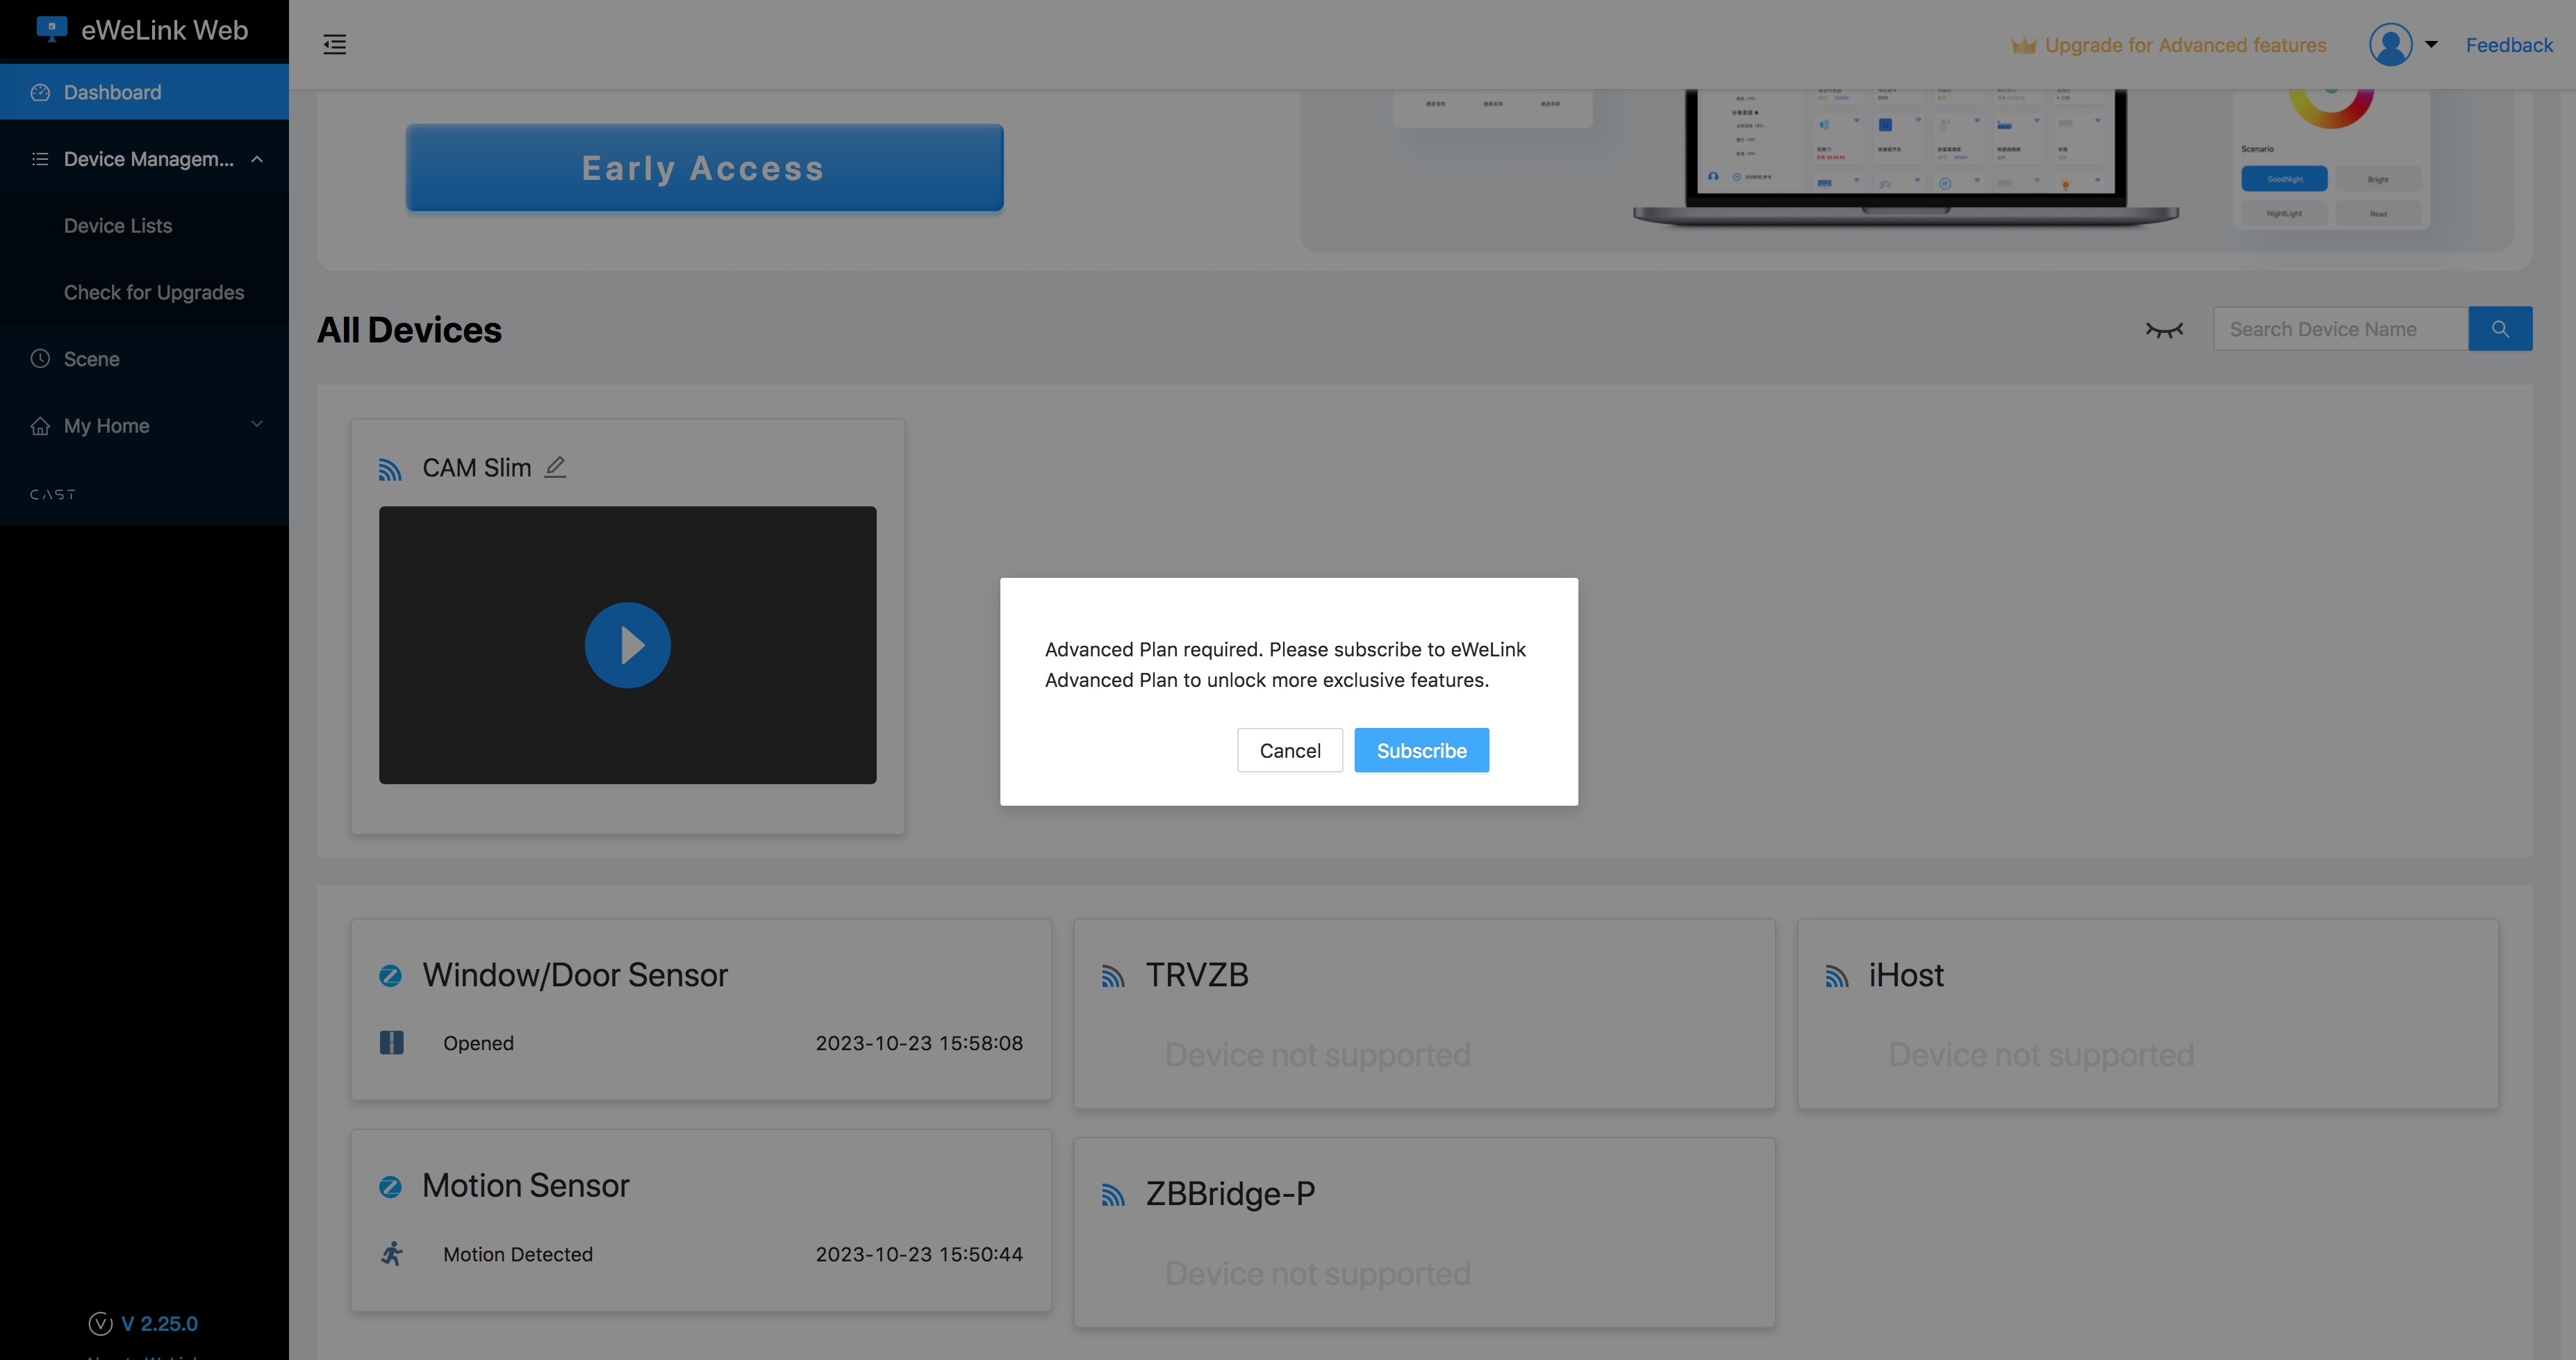Click the user avatar icon
2576x1360 pixels.
point(2390,44)
